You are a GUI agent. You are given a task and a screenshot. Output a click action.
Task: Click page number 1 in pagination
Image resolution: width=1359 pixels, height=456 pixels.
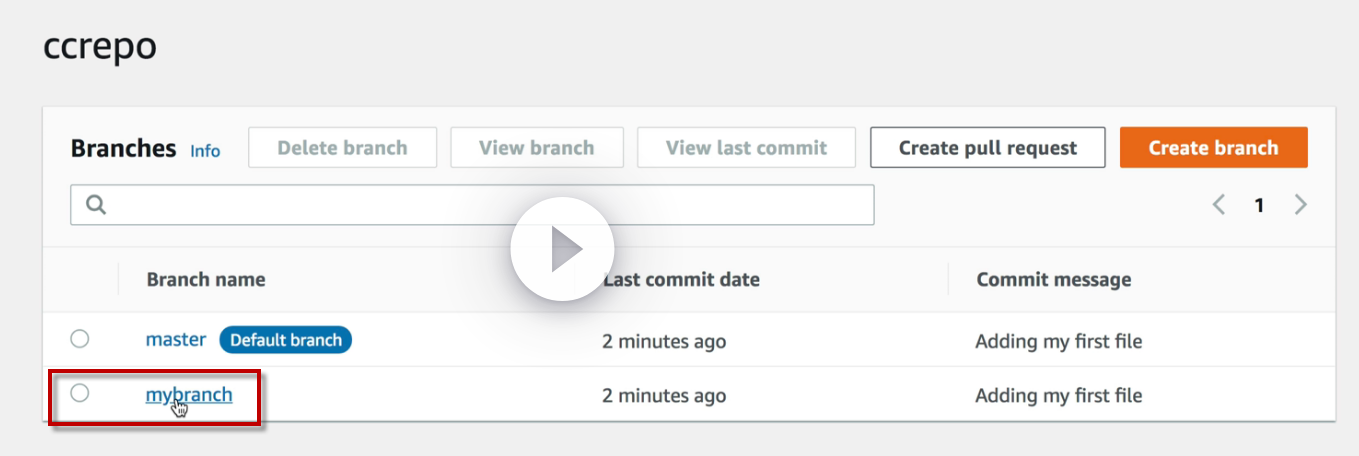tap(1259, 205)
